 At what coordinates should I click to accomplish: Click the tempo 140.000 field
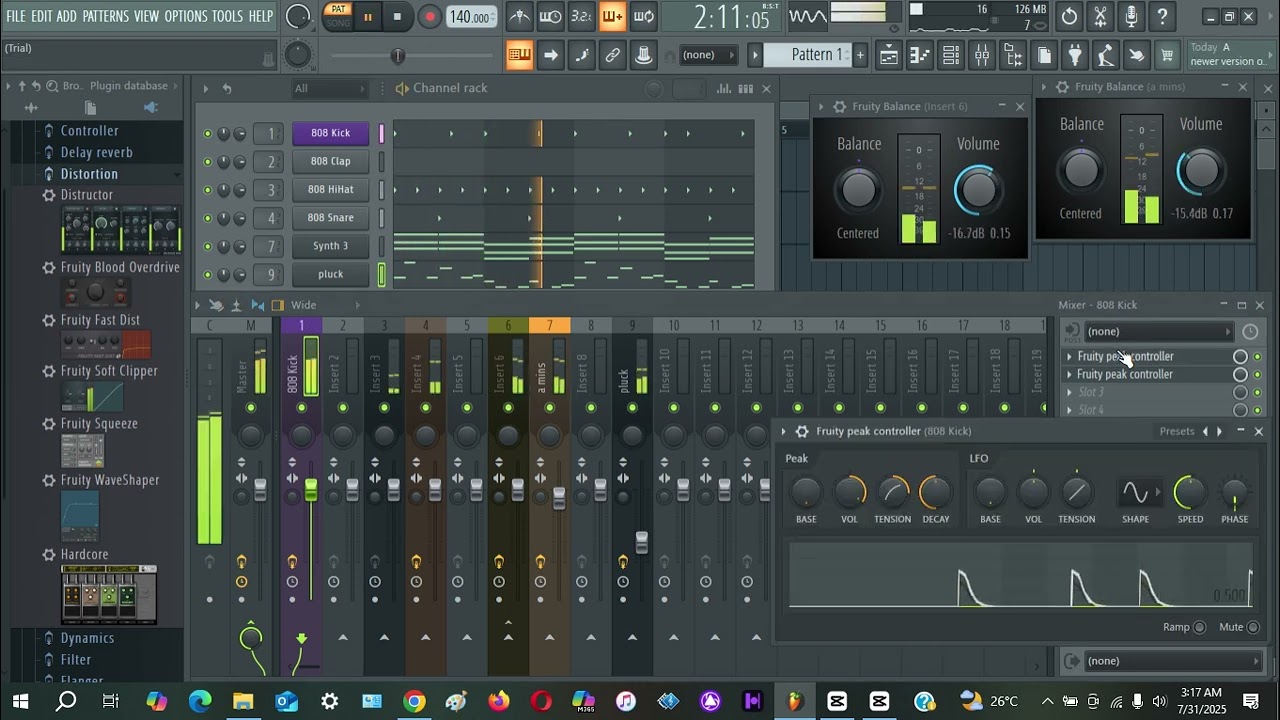click(x=471, y=17)
